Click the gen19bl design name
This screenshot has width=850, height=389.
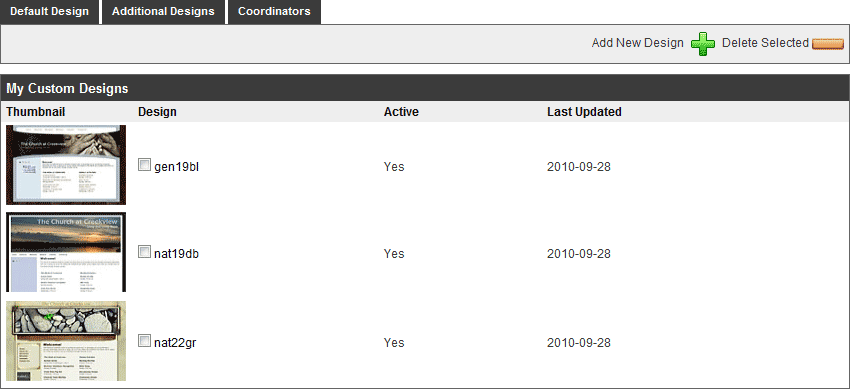pyautogui.click(x=176, y=167)
